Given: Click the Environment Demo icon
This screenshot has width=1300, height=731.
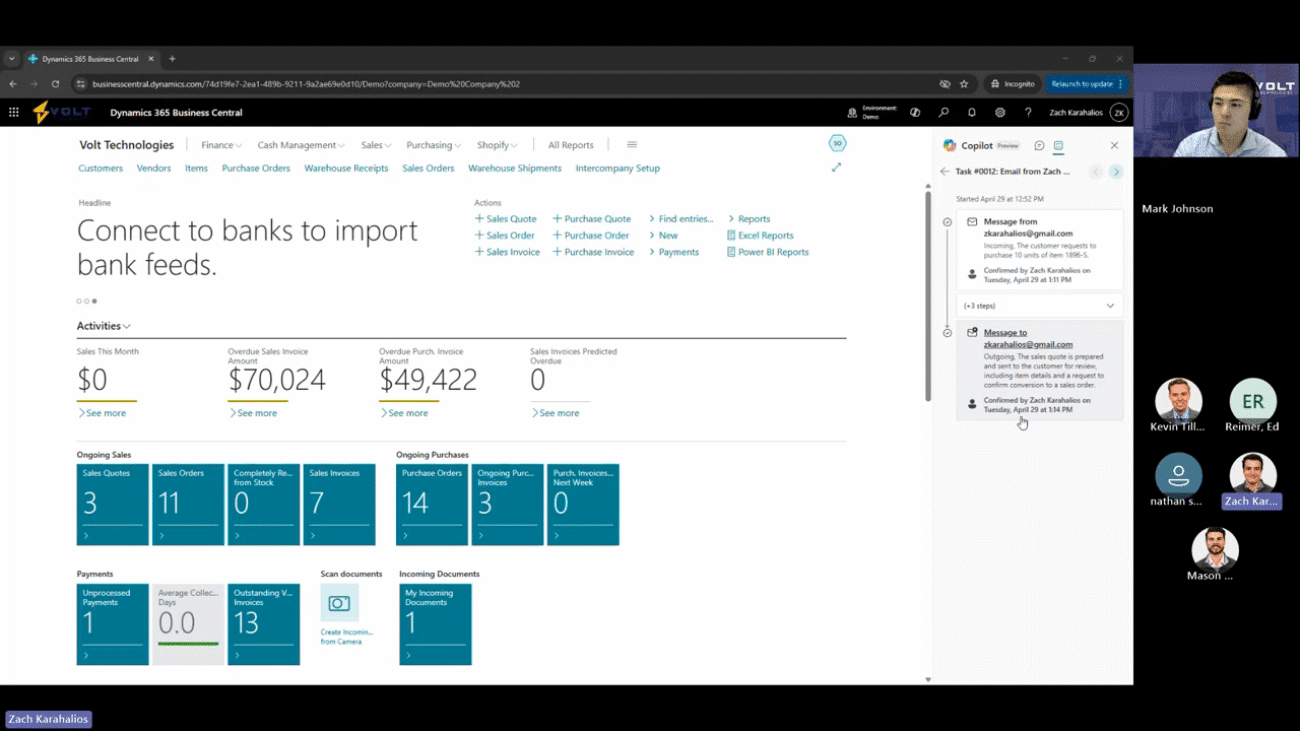Looking at the screenshot, I should coord(852,113).
